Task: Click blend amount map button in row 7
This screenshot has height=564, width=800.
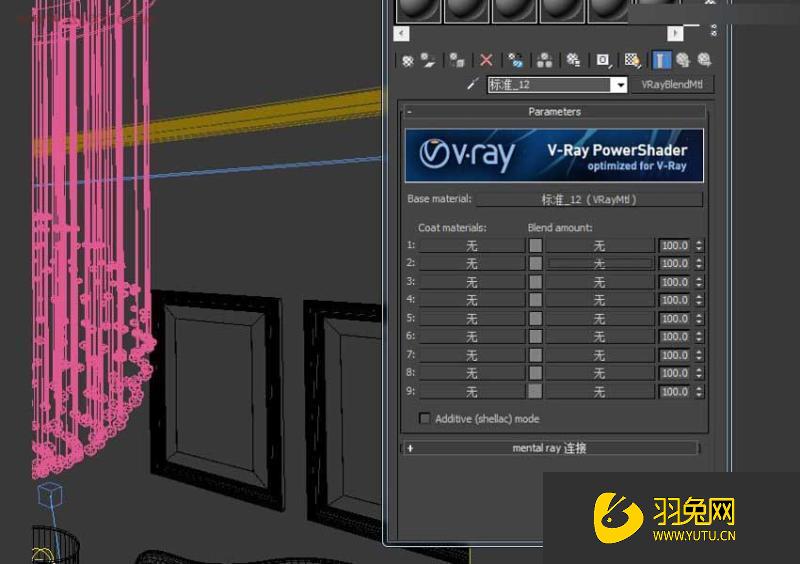Action: coord(600,355)
